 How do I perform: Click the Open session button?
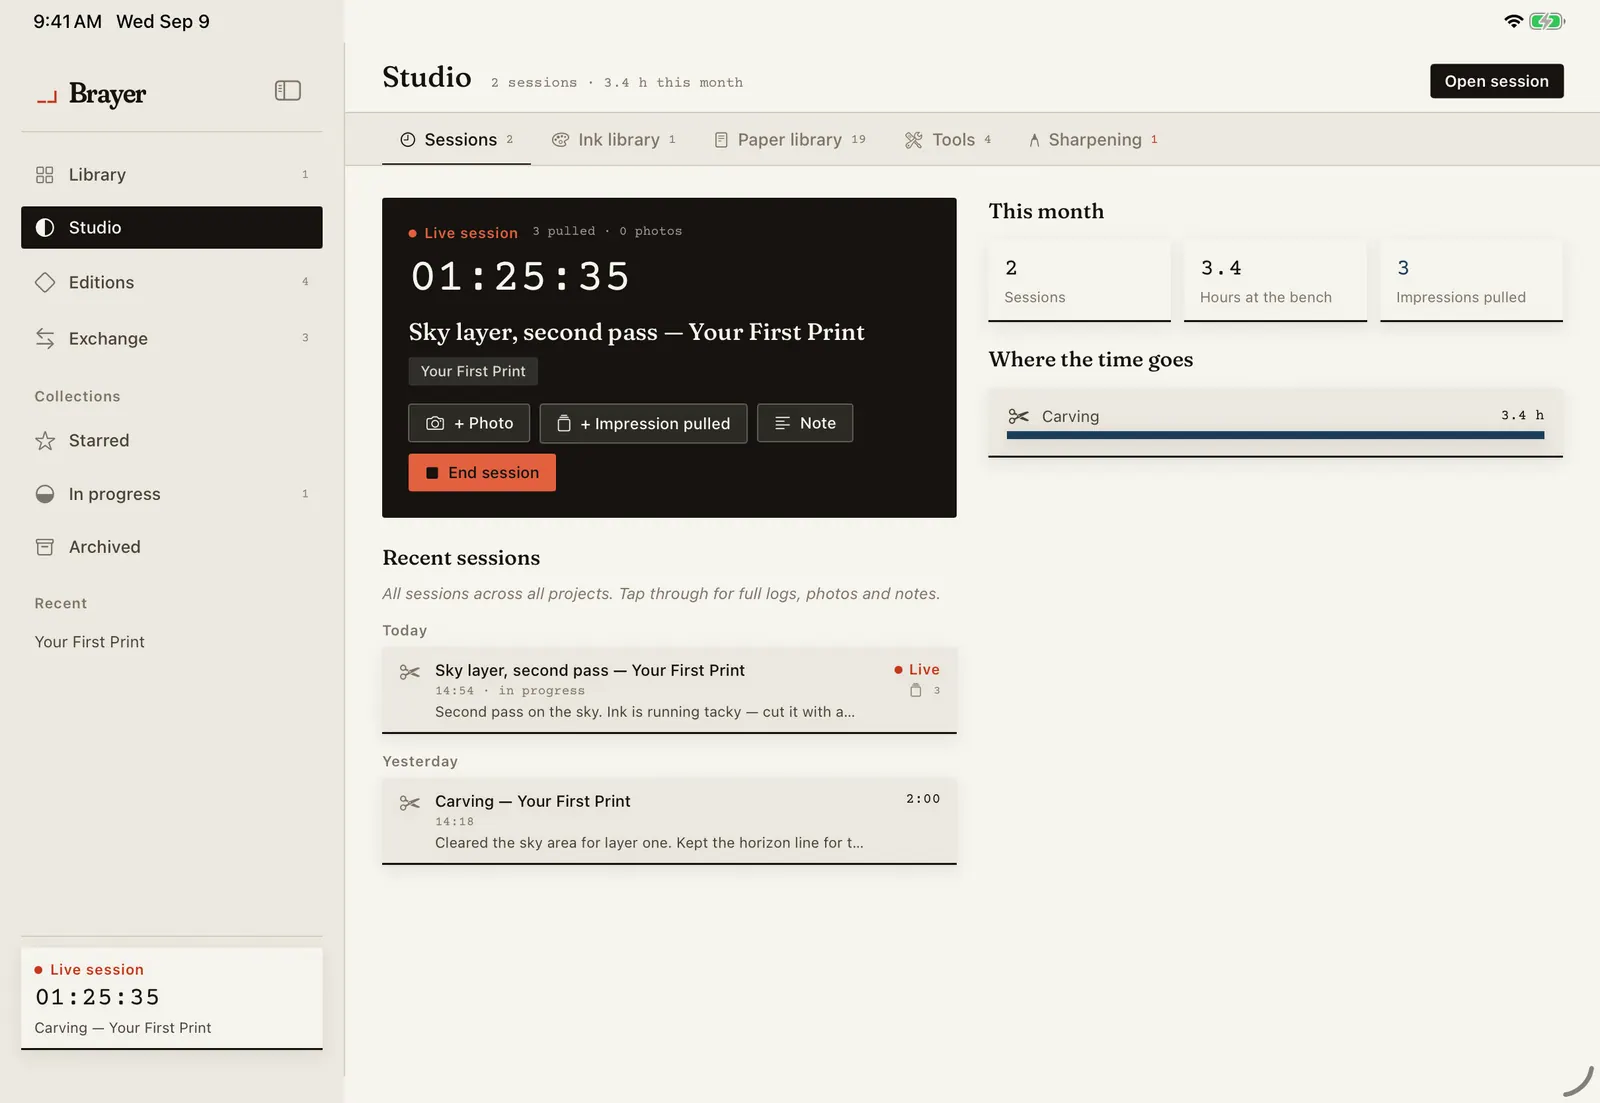pos(1496,81)
